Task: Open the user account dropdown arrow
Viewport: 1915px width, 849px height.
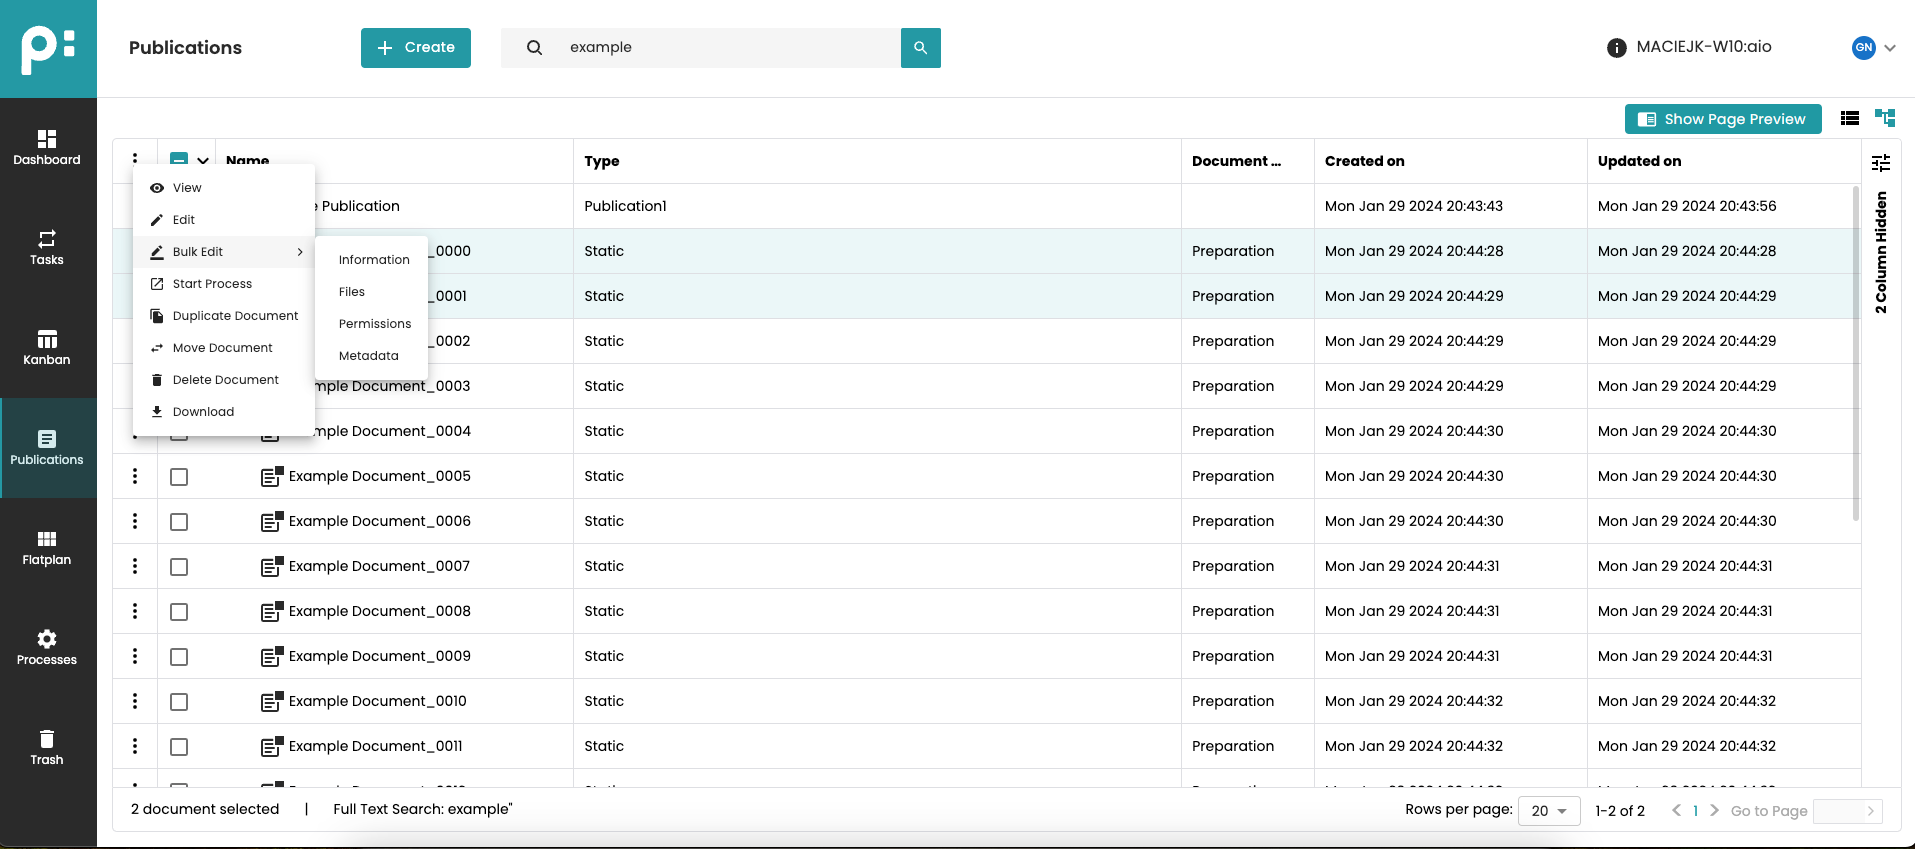Action: click(1890, 48)
